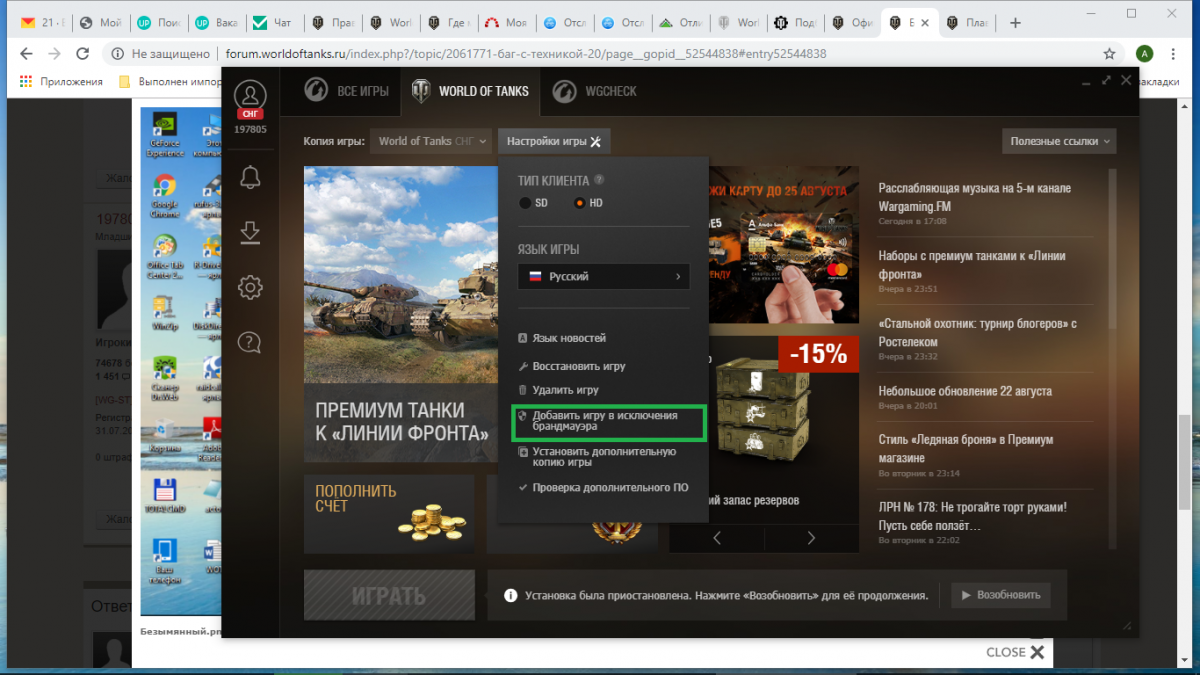Select the SD client type
Screen dimensions: 1200x675
coord(533,203)
